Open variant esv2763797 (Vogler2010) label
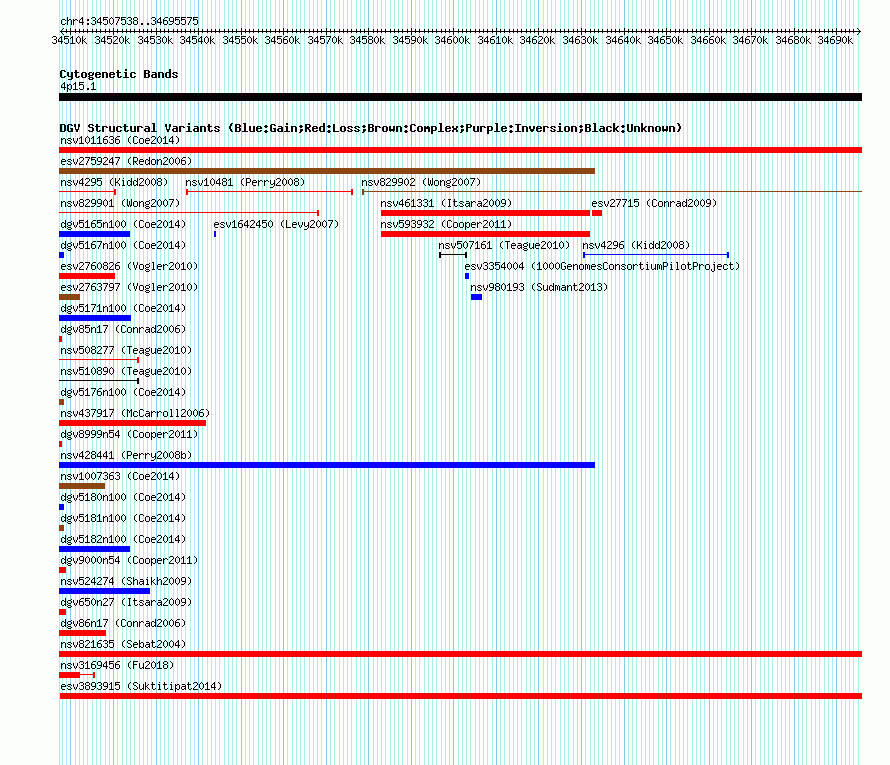Viewport: 890px width, 765px height. [x=129, y=287]
